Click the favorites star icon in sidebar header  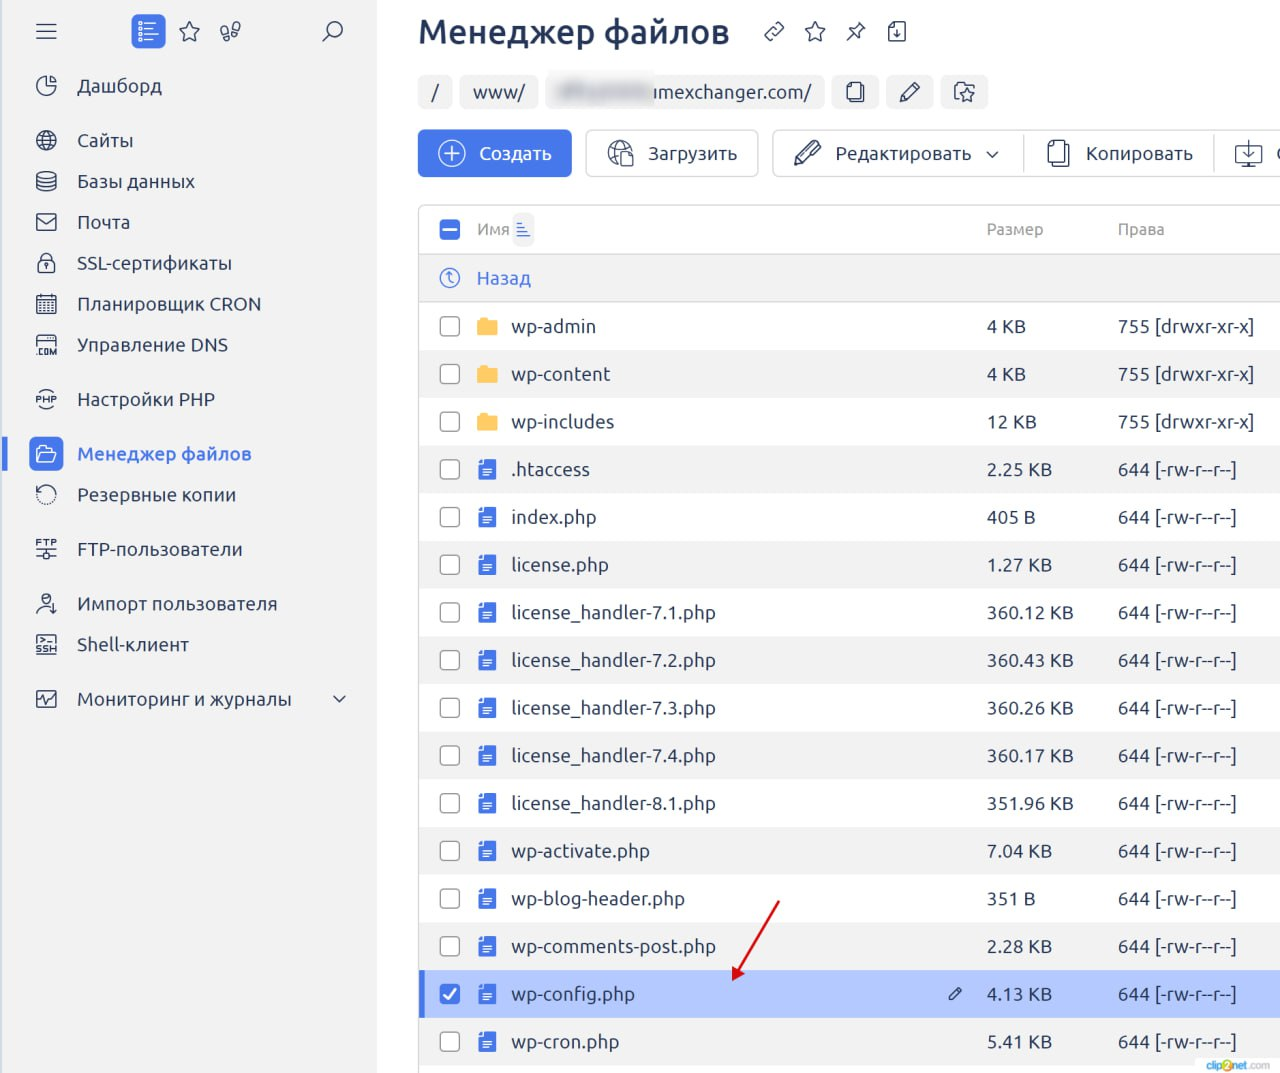189,32
